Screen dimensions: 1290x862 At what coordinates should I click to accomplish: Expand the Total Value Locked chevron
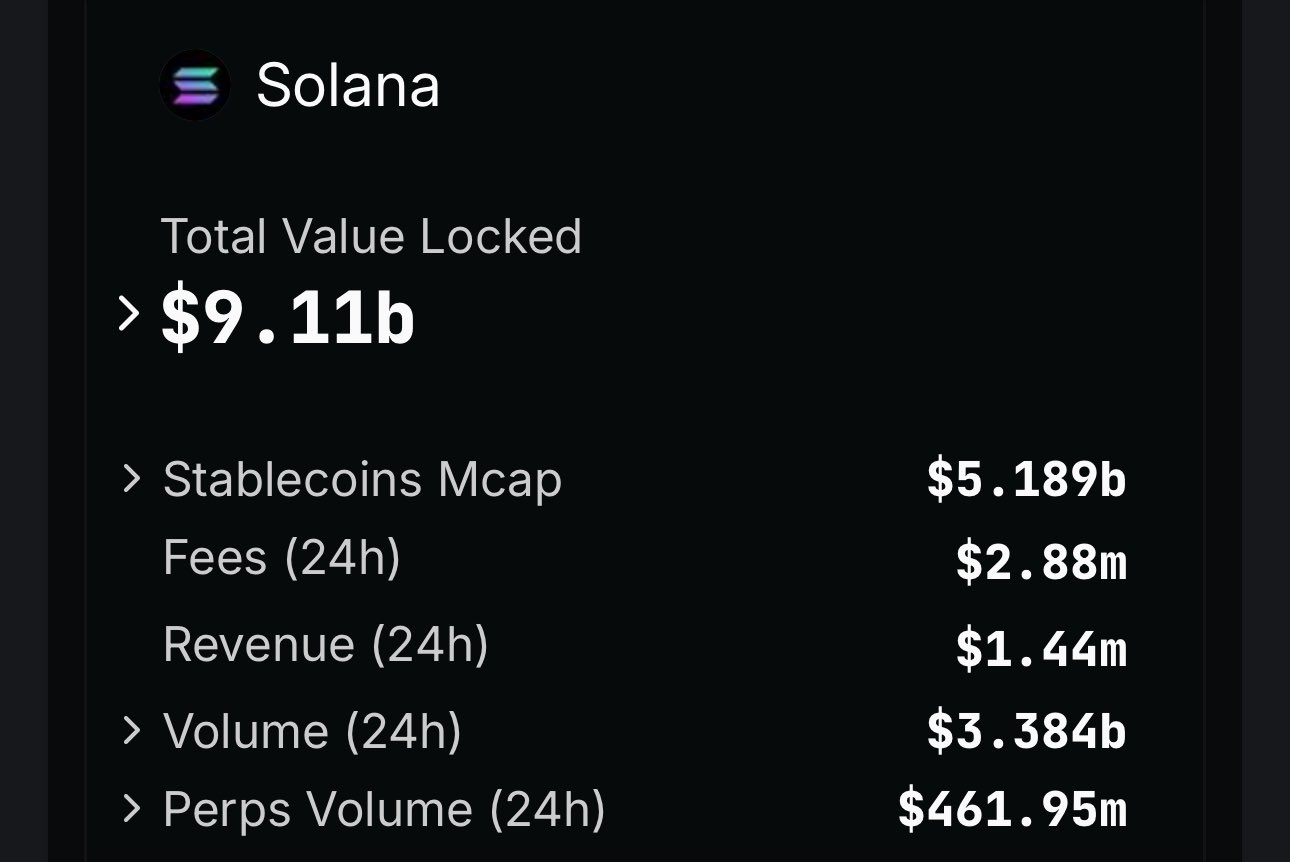coord(129,314)
